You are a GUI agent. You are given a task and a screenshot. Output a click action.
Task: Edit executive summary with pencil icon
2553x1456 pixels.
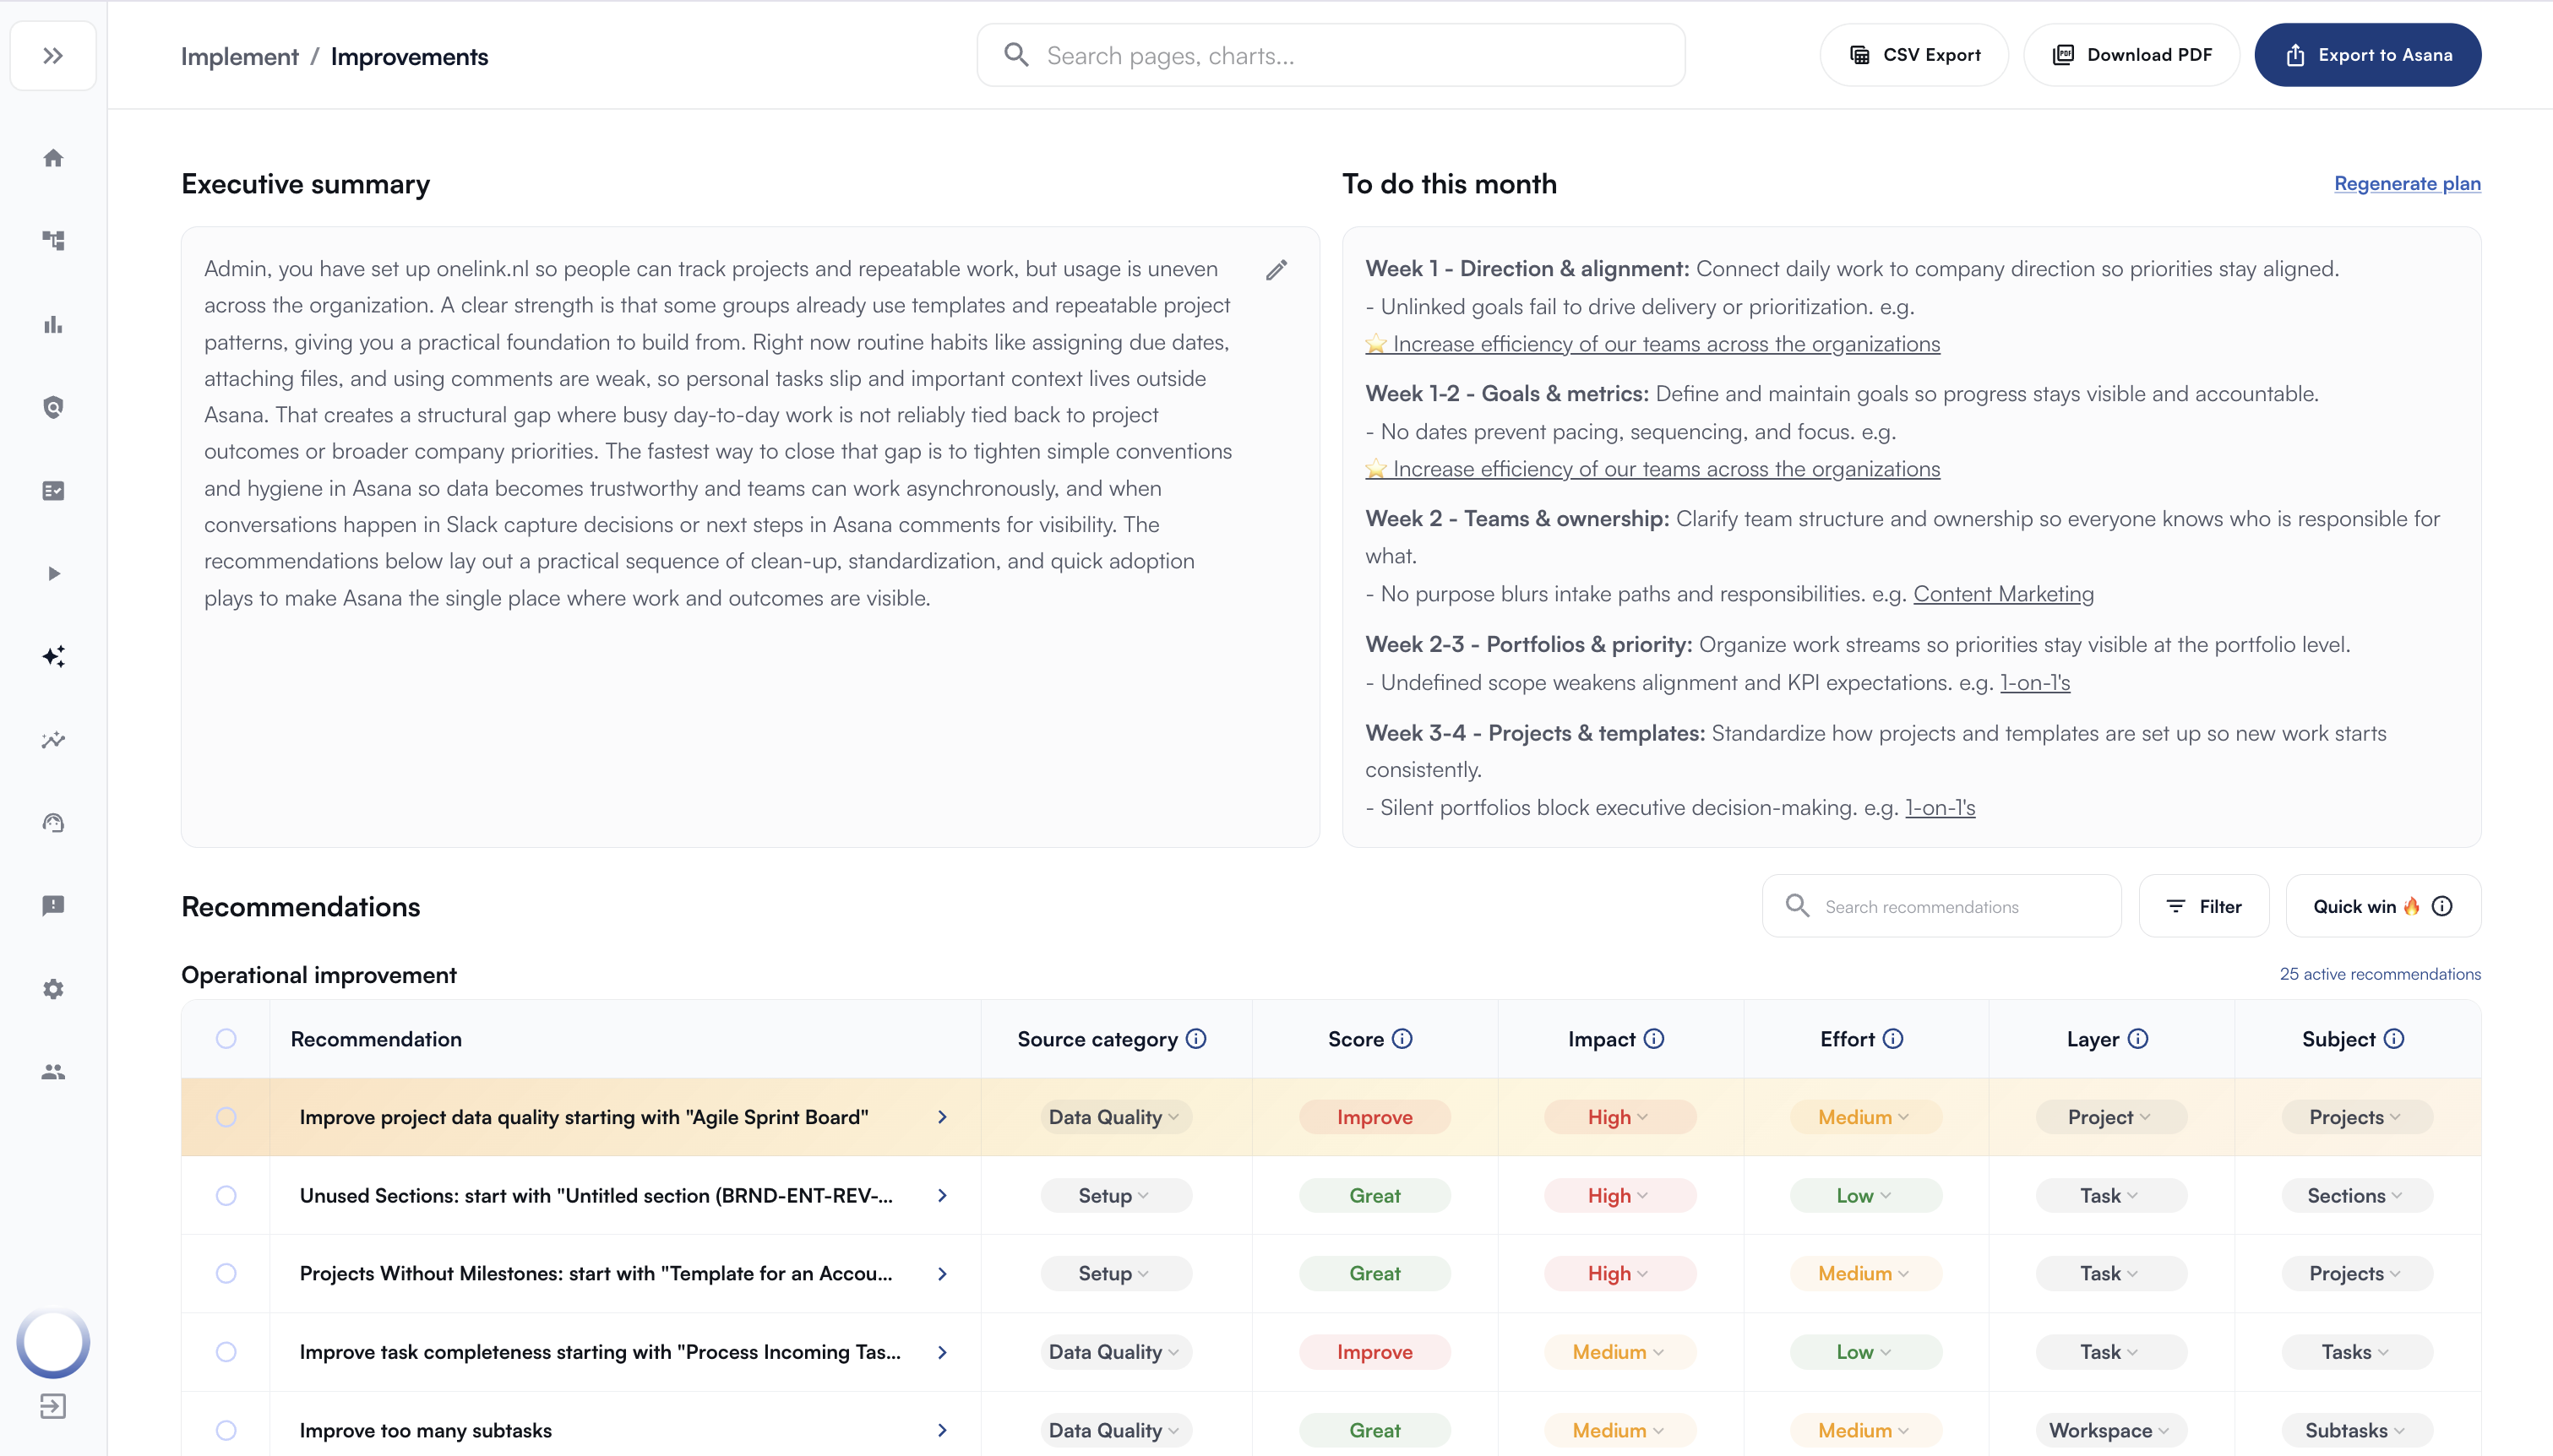coord(1276,270)
